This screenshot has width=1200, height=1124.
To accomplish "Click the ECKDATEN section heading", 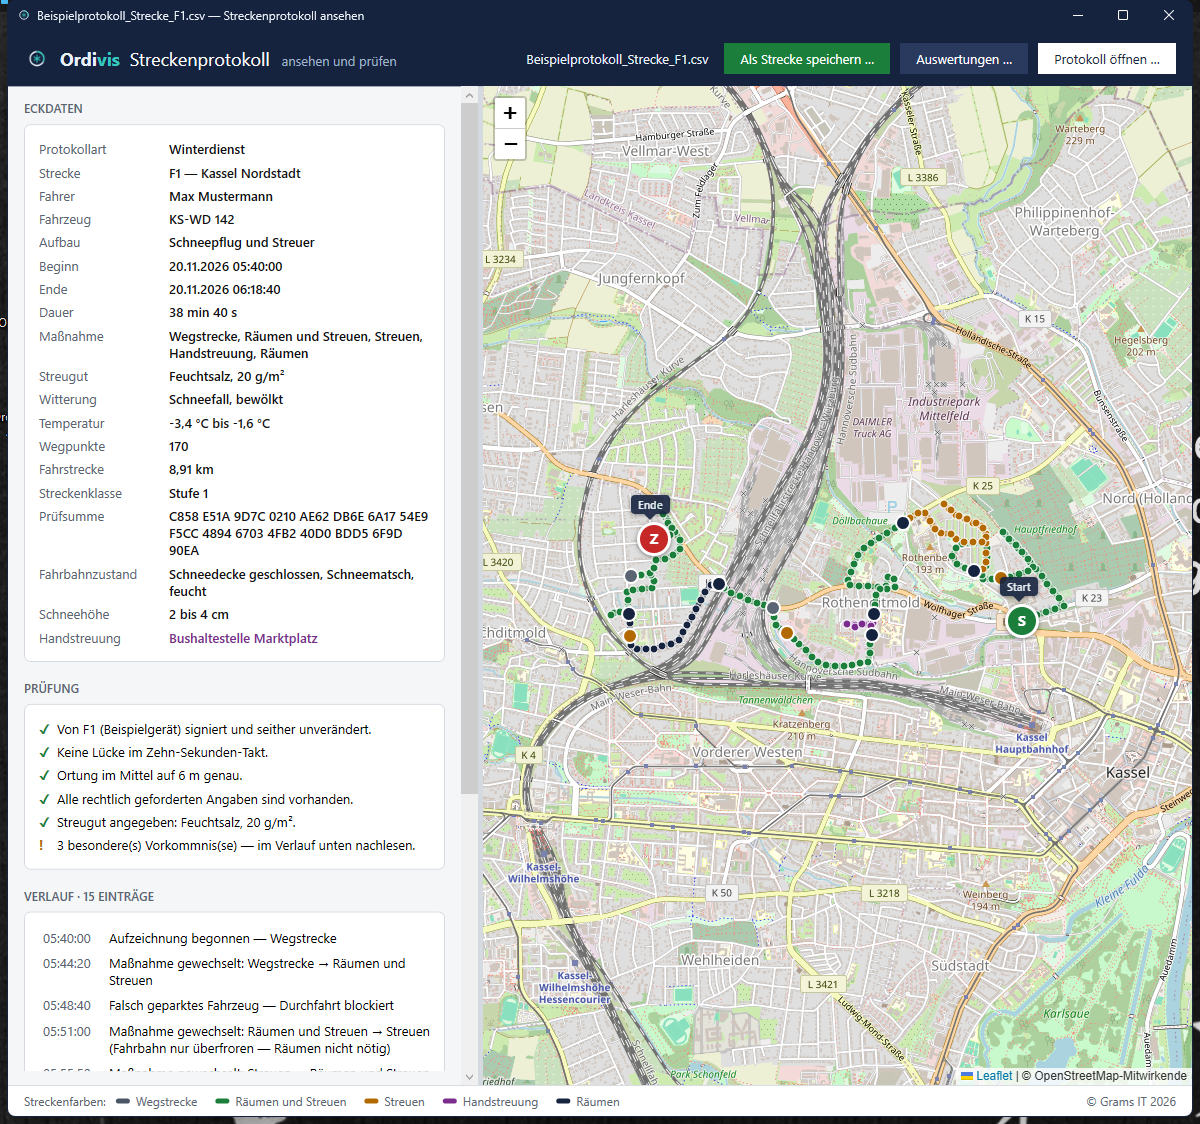I will point(53,109).
